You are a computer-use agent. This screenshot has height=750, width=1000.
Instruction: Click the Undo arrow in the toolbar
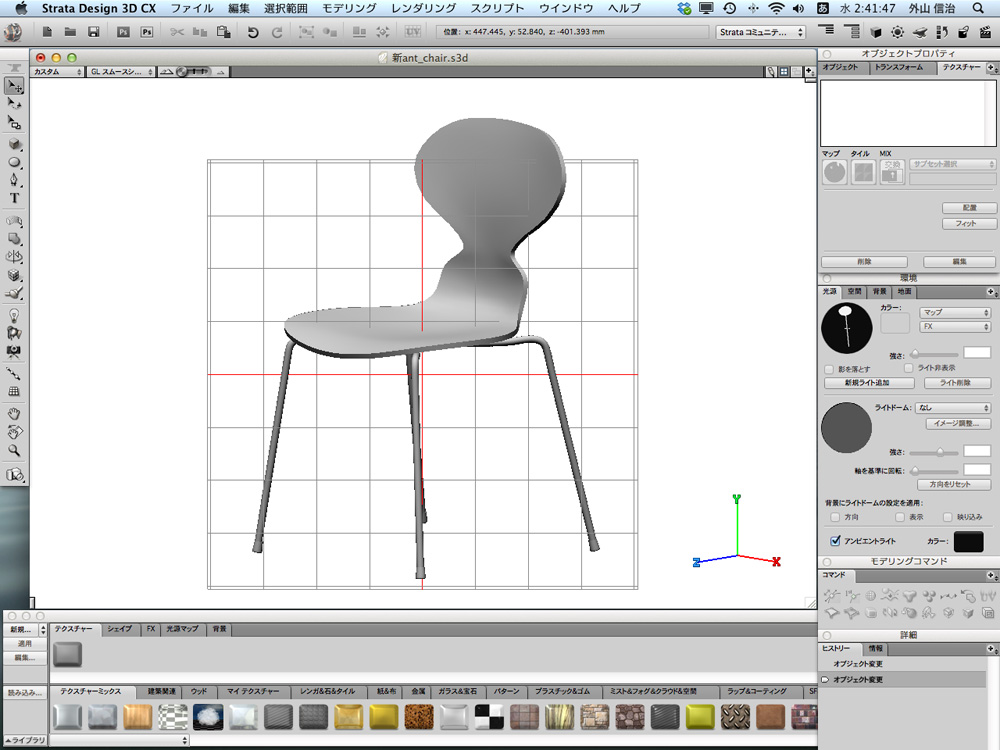(x=253, y=32)
